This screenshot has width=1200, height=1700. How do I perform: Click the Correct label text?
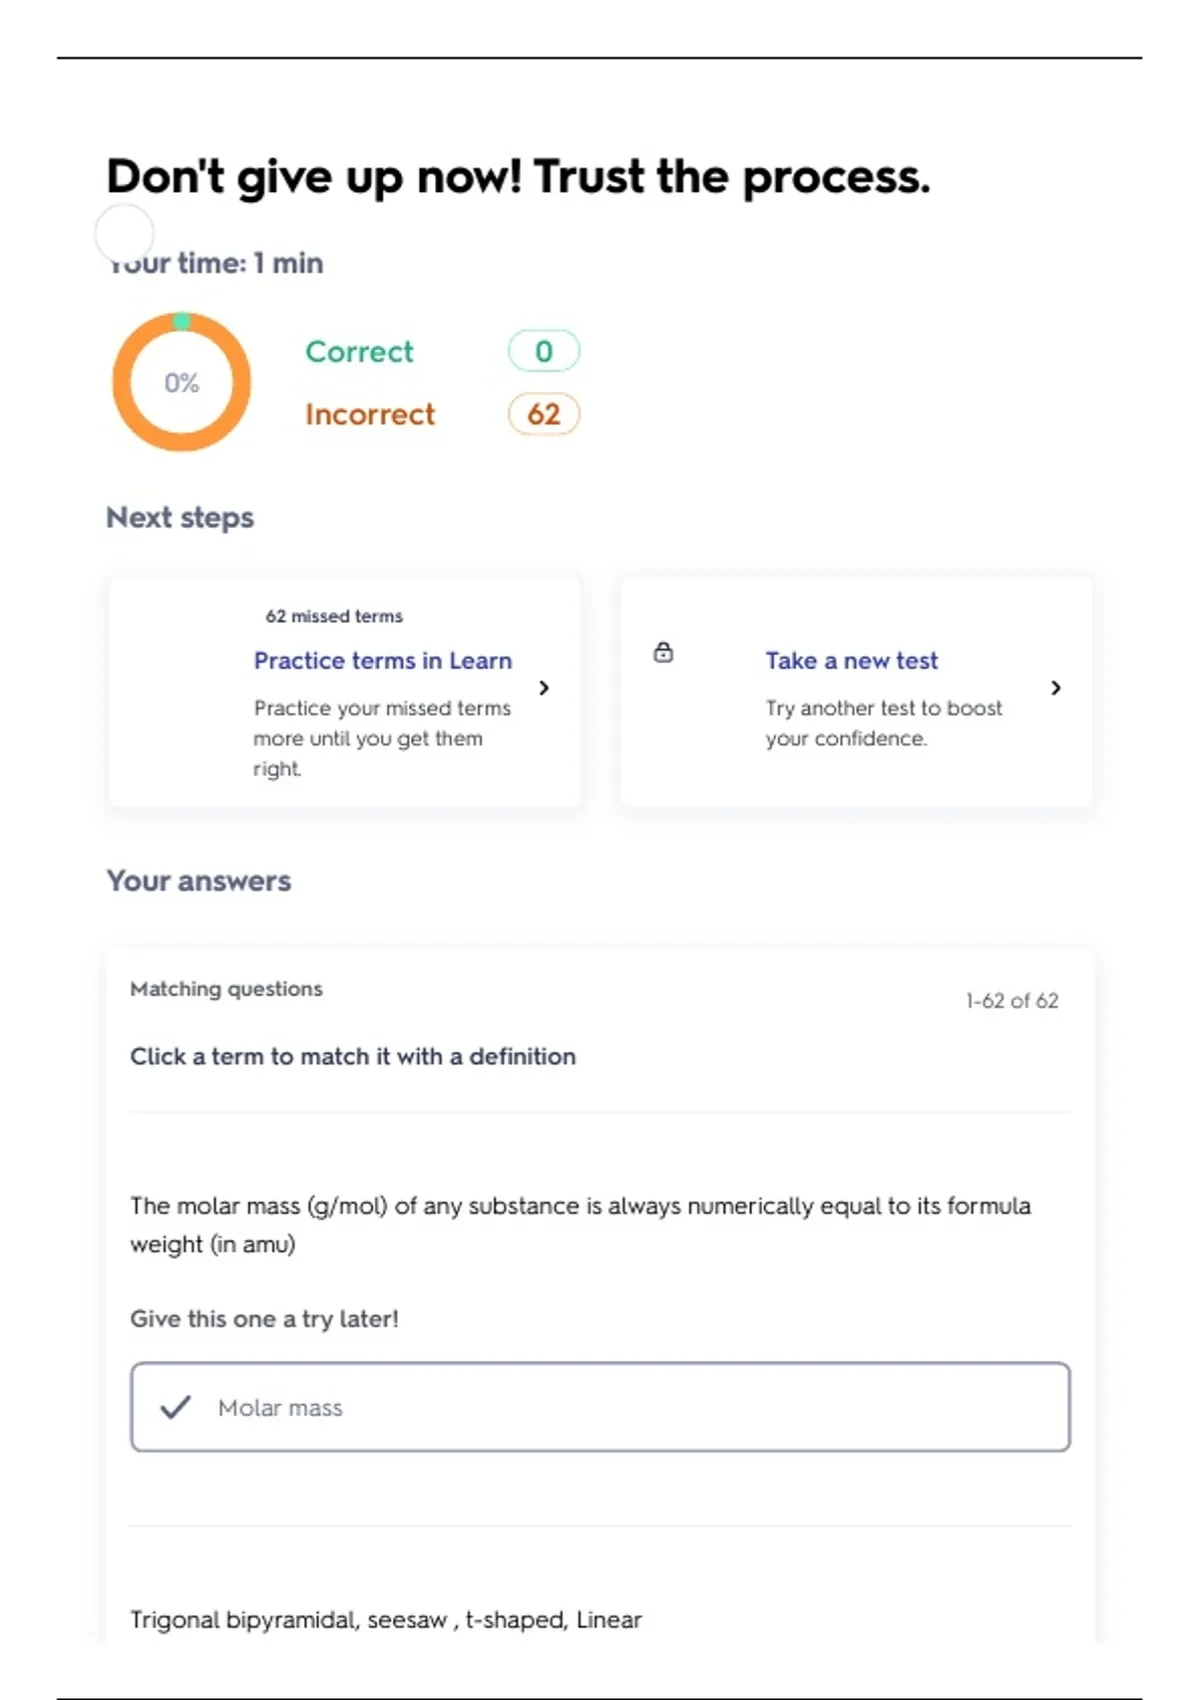click(359, 352)
